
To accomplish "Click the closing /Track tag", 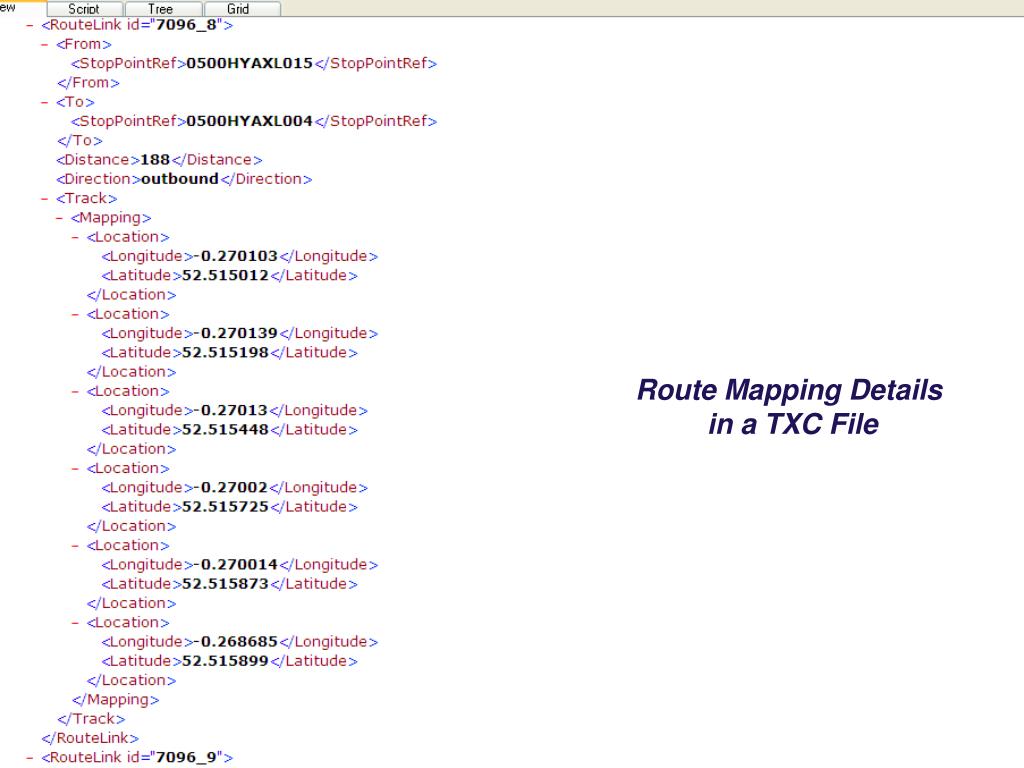I will coord(91,719).
